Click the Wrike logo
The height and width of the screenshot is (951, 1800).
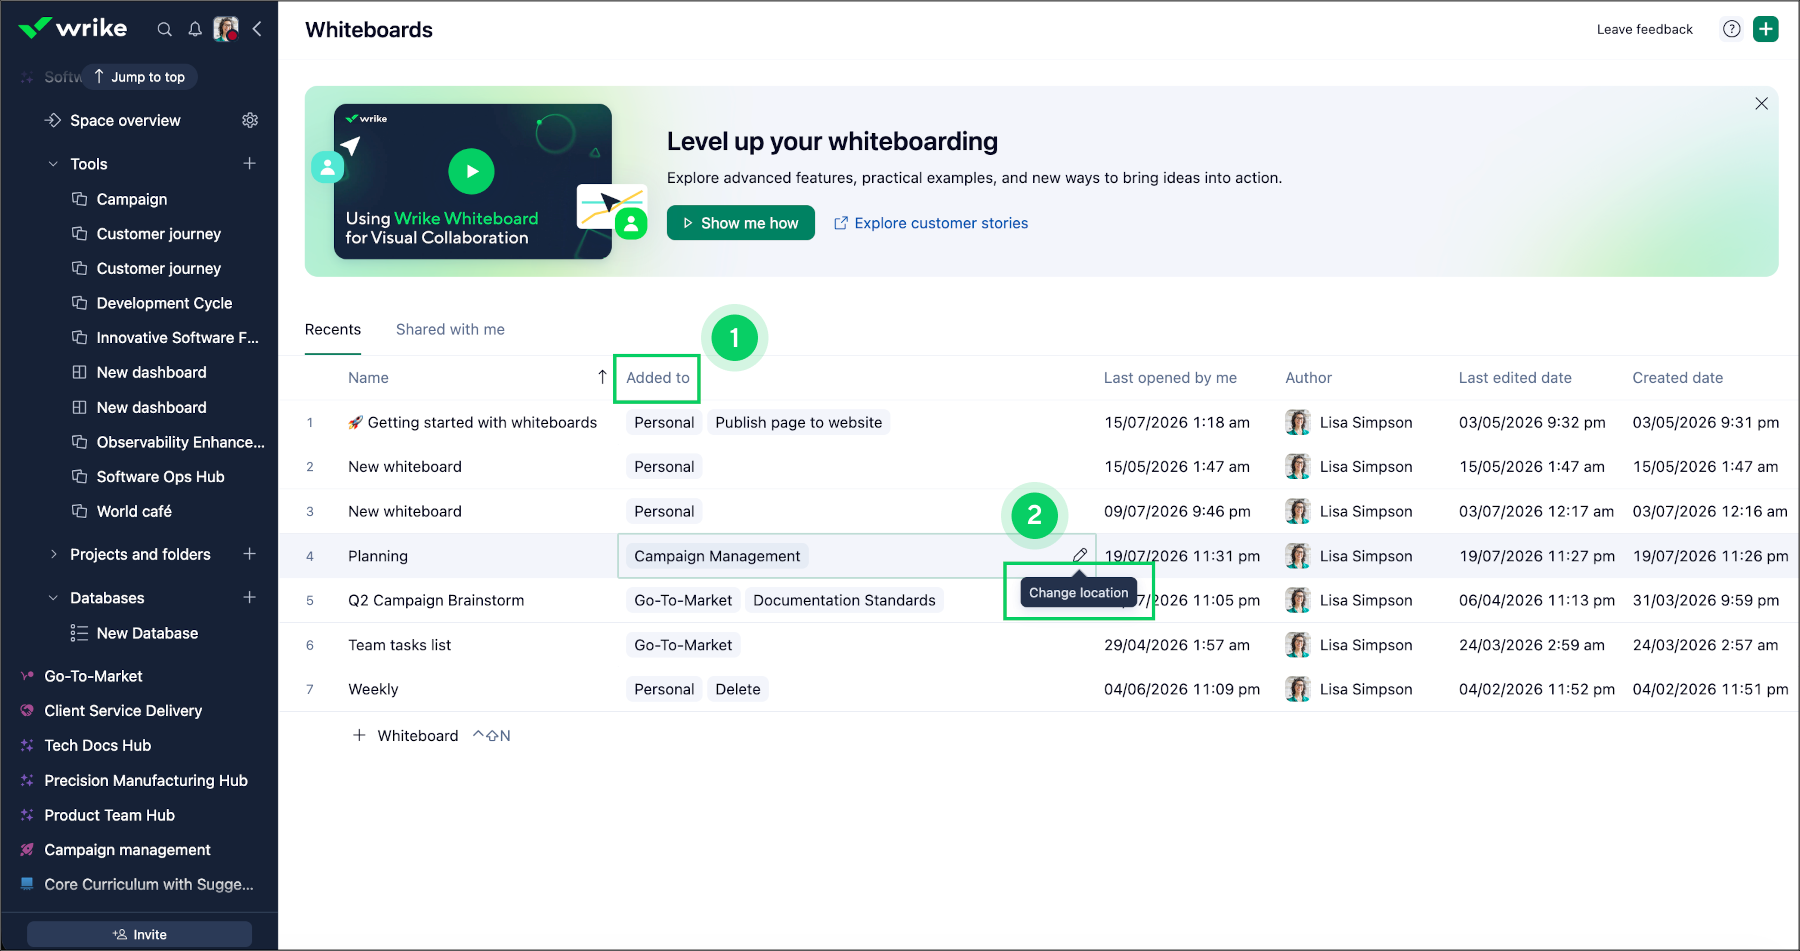[x=73, y=28]
